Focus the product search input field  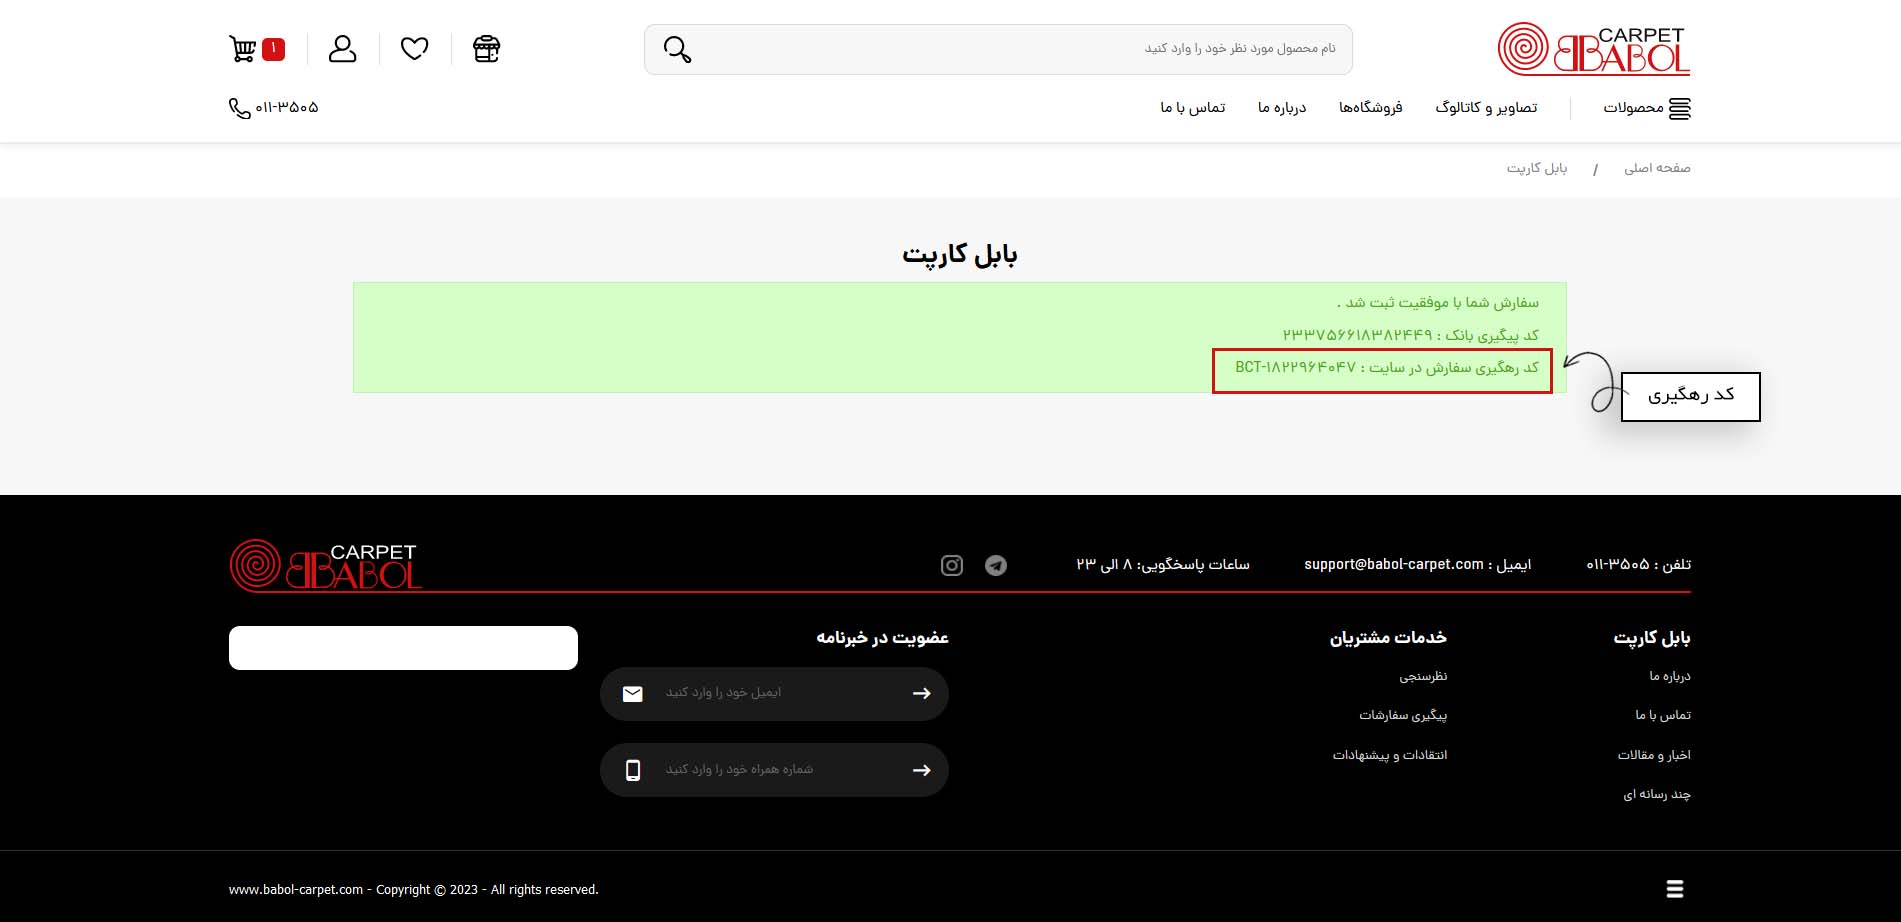pyautogui.click(x=998, y=49)
